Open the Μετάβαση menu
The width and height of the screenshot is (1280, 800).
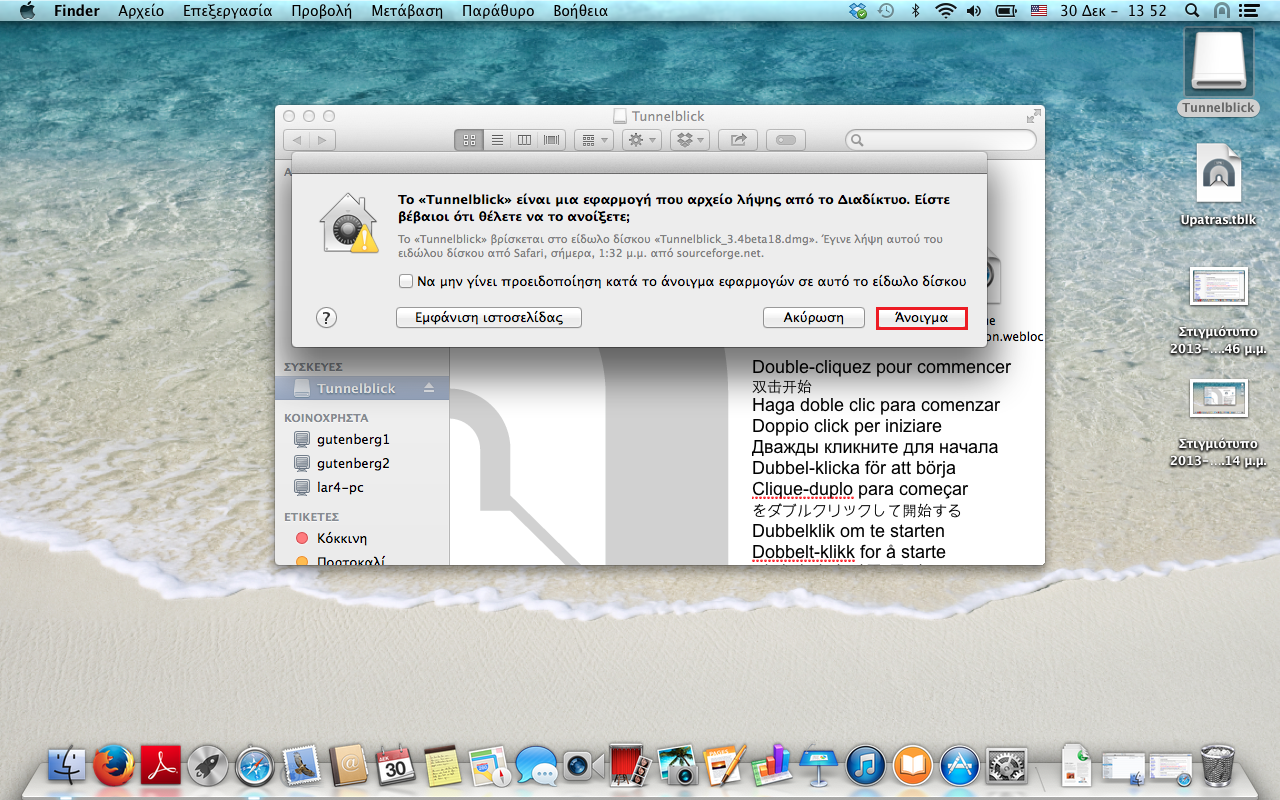tap(407, 11)
